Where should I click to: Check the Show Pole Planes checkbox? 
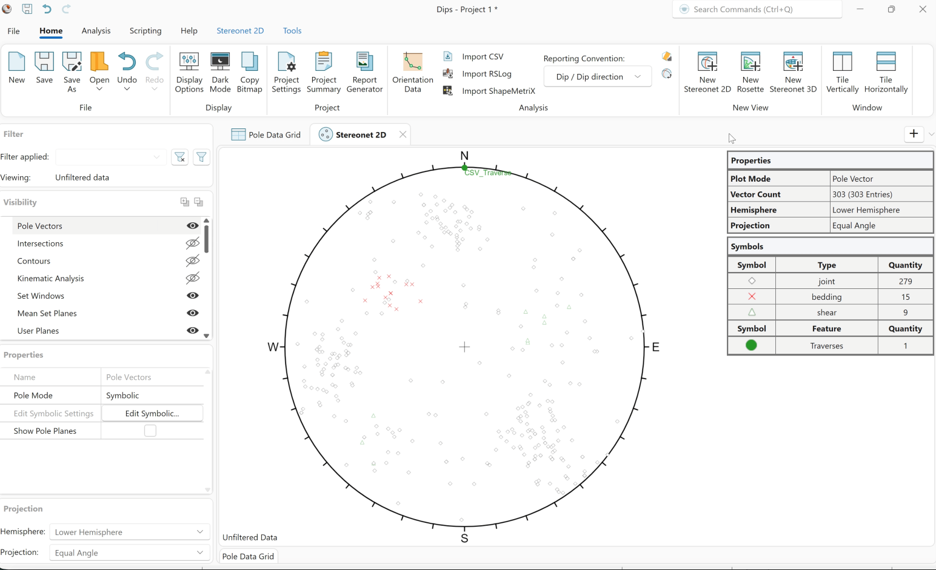click(x=150, y=430)
